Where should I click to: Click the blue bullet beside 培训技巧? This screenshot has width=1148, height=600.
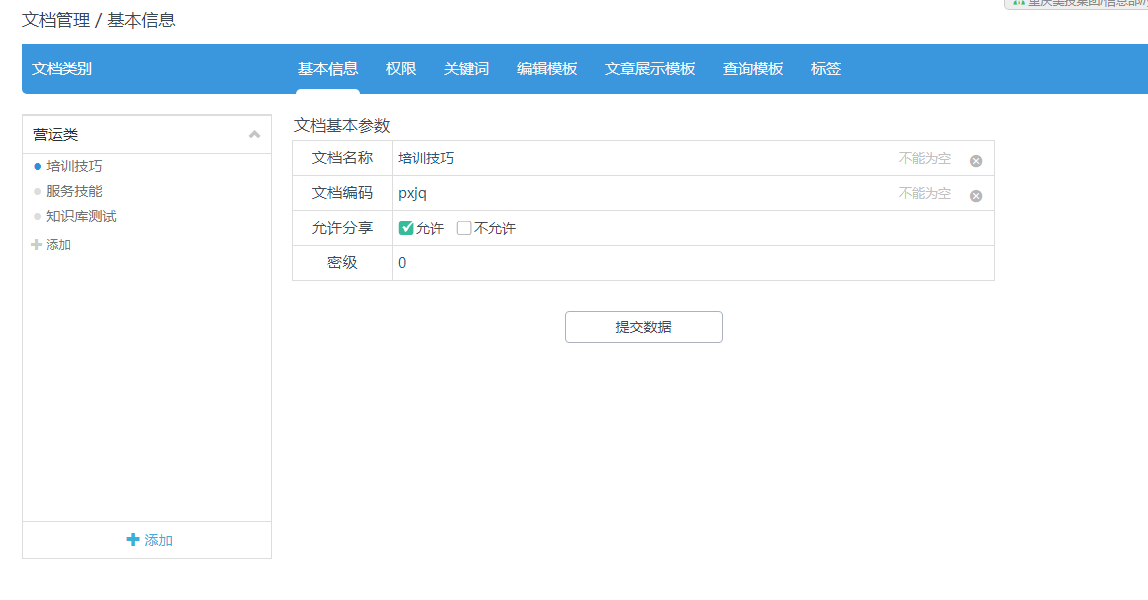tap(38, 167)
